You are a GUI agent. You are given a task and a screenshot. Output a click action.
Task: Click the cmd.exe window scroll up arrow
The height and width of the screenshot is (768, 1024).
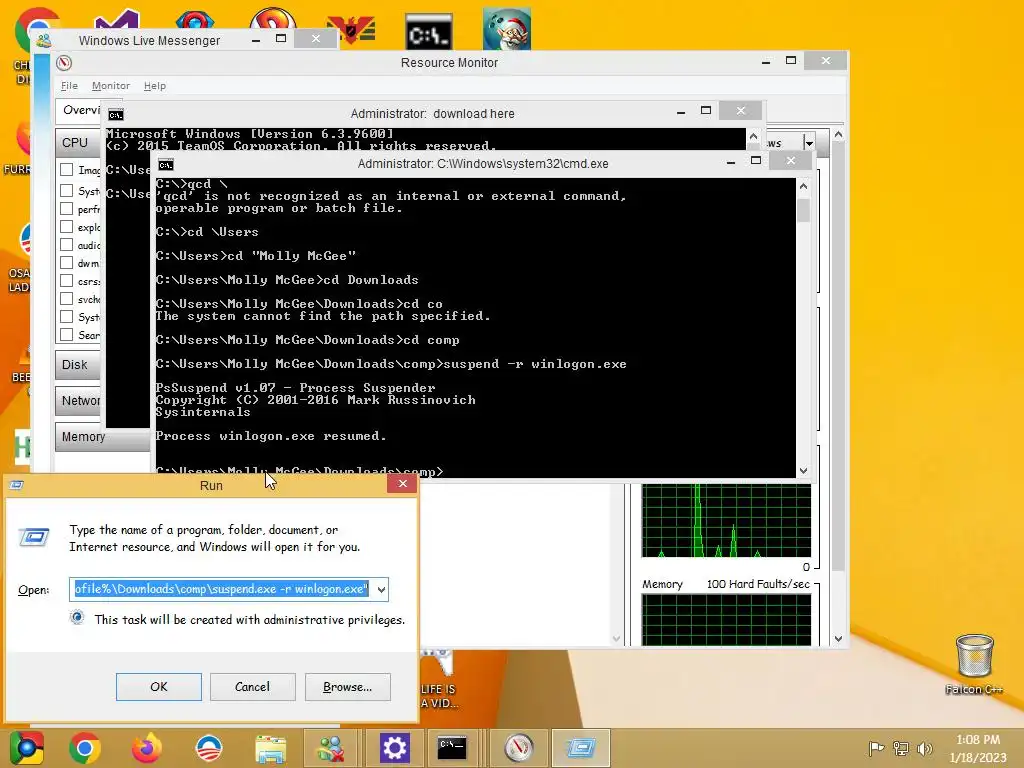pyautogui.click(x=803, y=187)
